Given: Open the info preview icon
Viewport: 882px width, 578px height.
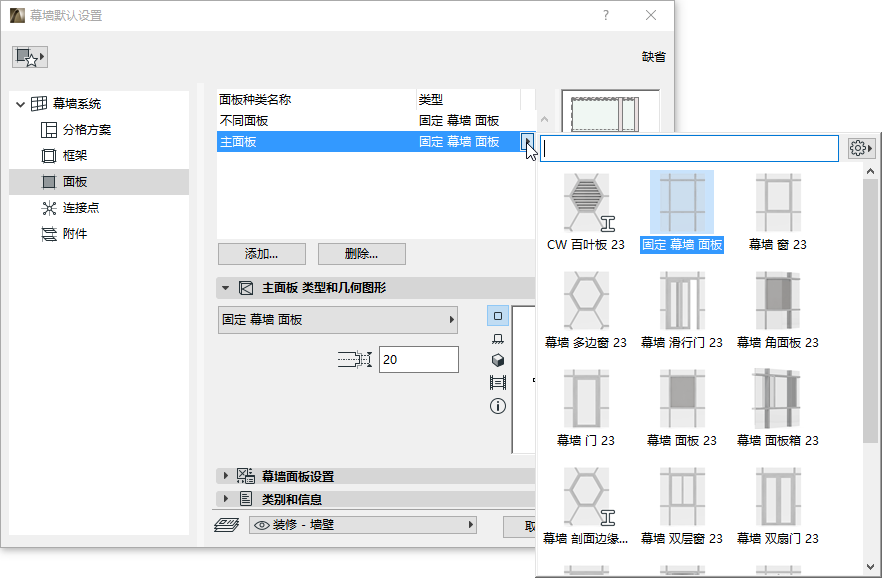Looking at the screenshot, I should (498, 406).
